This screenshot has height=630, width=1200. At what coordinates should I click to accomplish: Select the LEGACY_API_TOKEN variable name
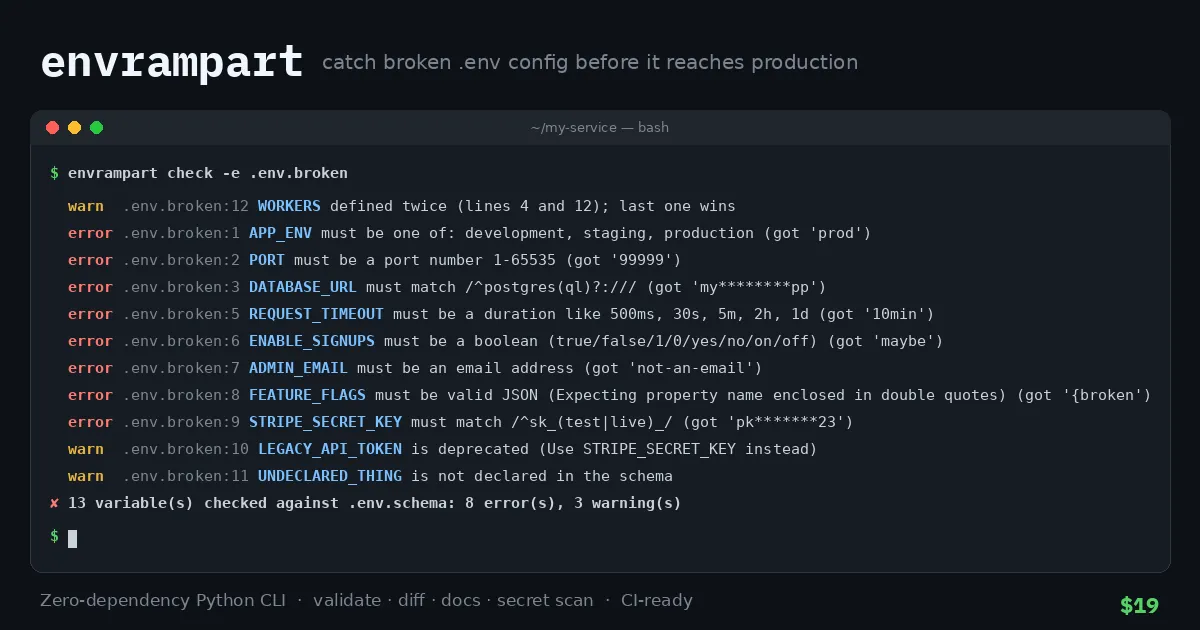coord(330,449)
